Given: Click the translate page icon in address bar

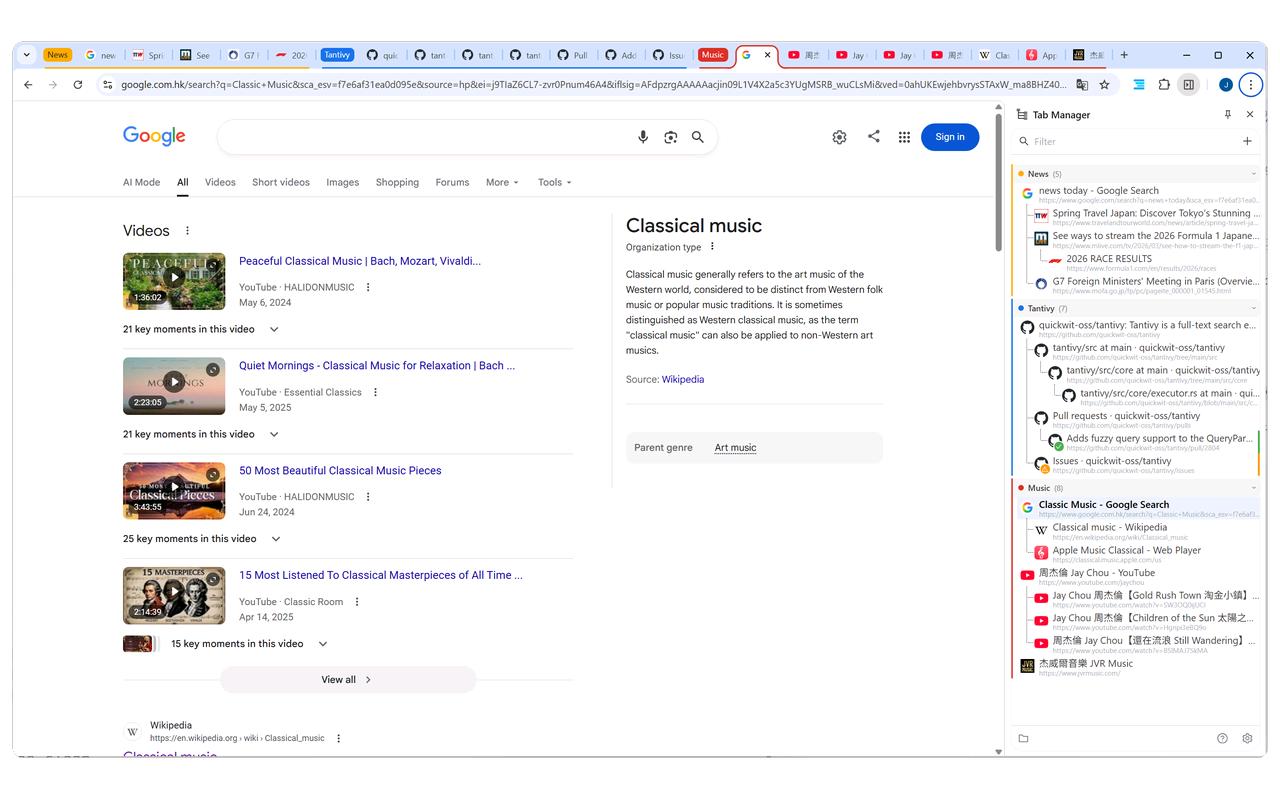Looking at the screenshot, I should coord(1082,85).
